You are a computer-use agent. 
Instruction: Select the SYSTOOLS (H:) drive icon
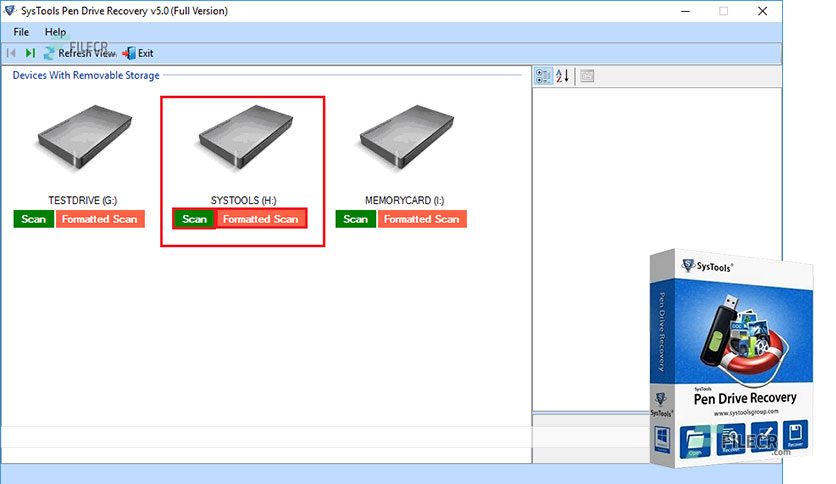pos(246,137)
